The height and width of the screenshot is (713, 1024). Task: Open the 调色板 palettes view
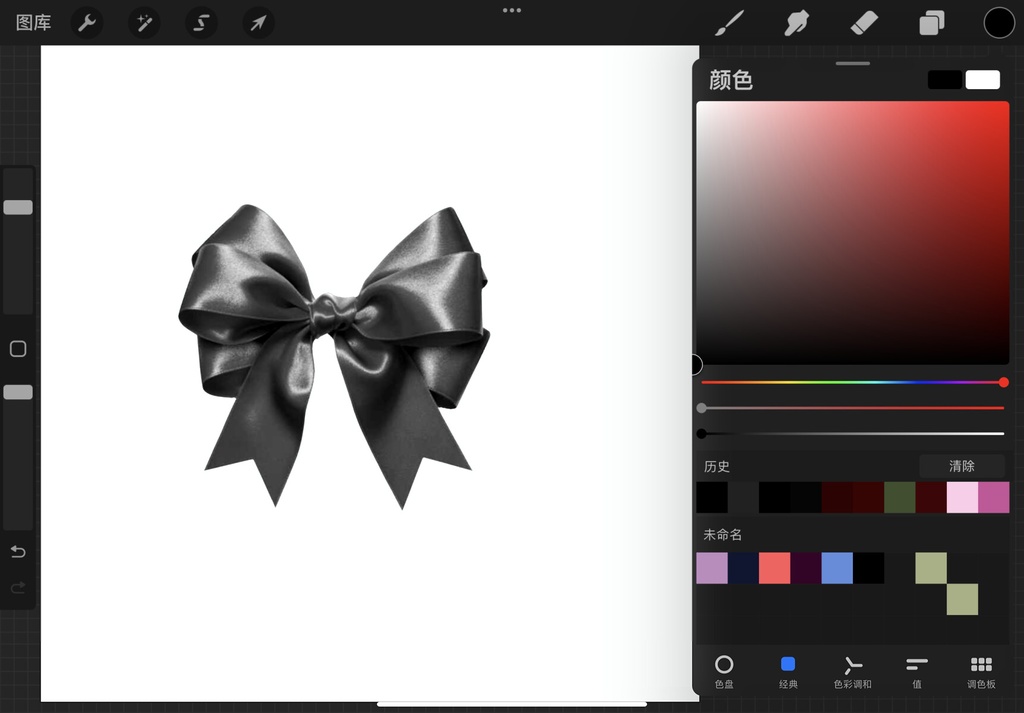click(x=980, y=672)
